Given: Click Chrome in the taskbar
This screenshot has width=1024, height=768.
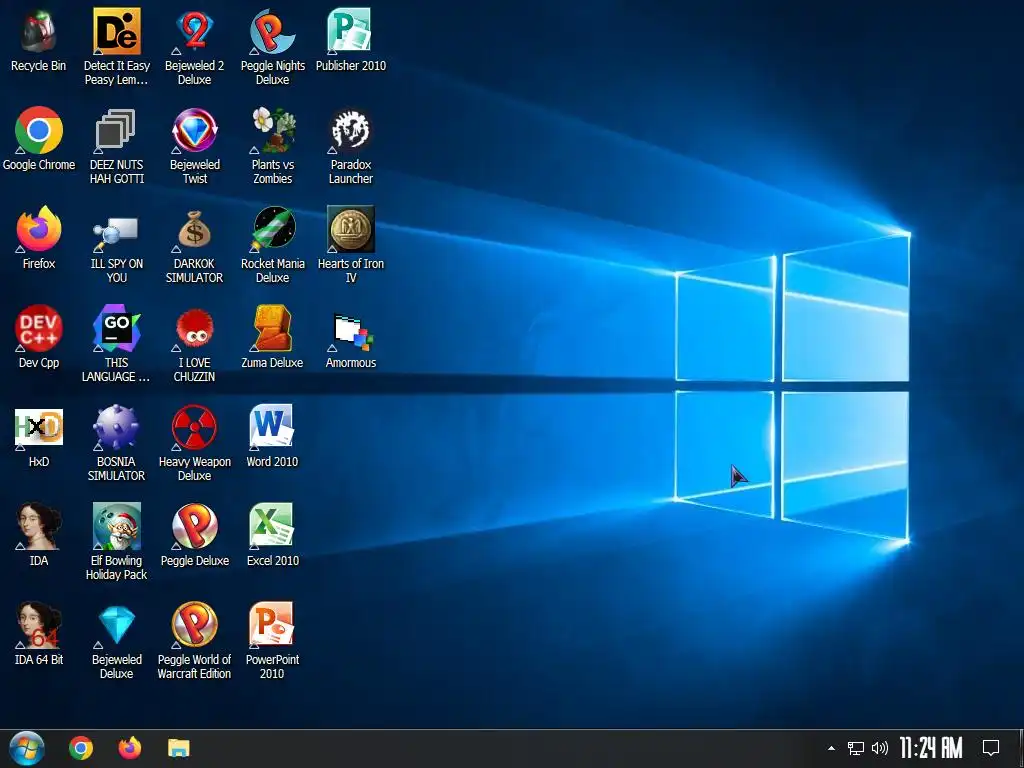Looking at the screenshot, I should coord(81,748).
